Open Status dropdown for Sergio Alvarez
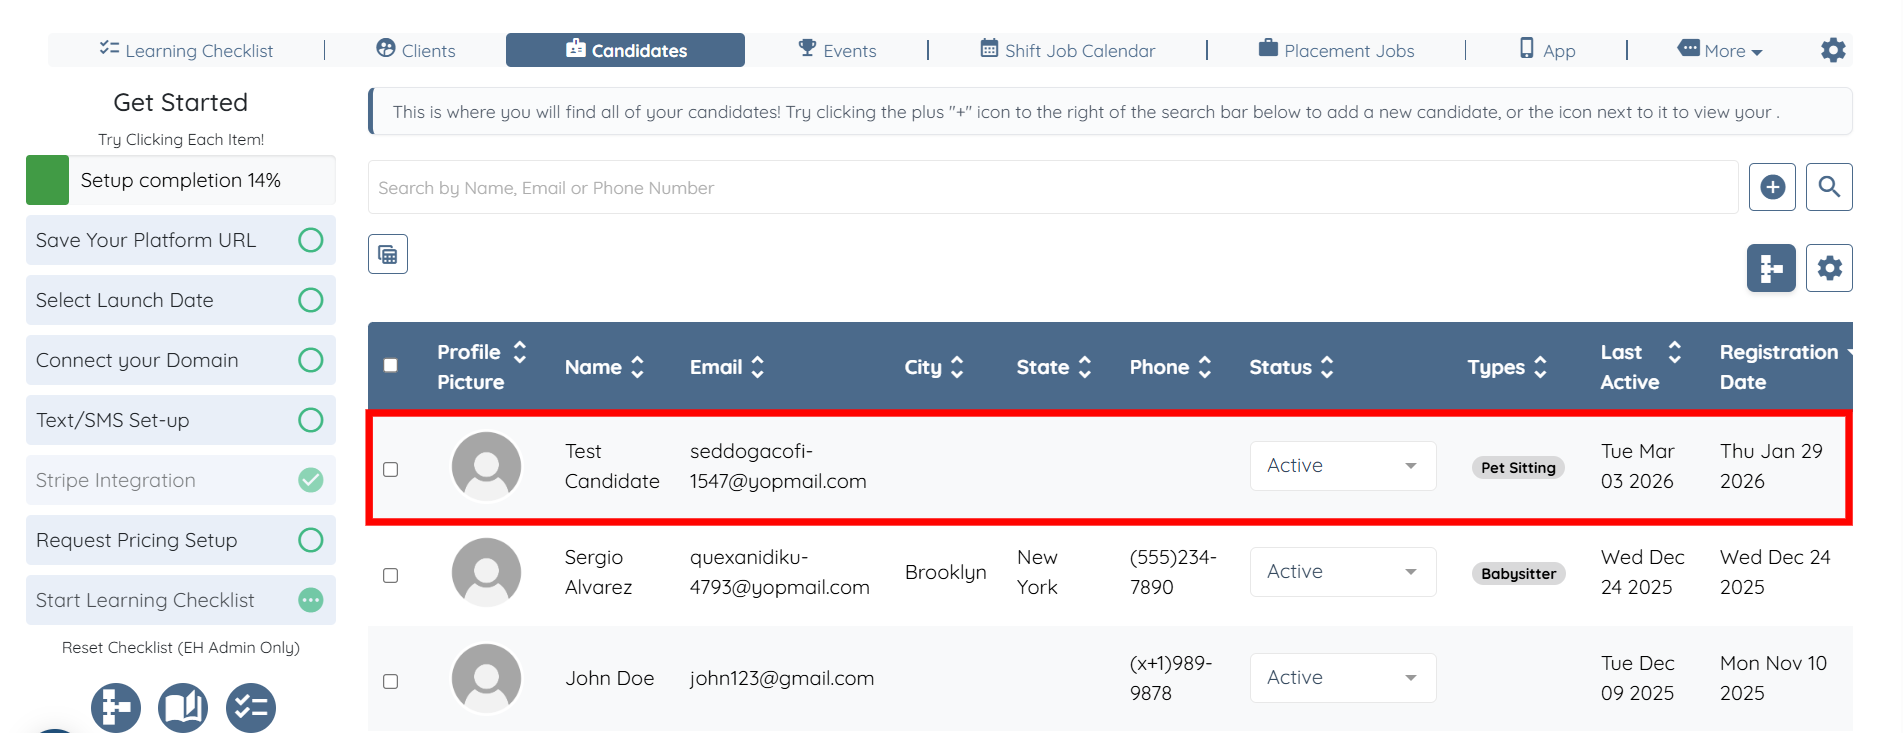The image size is (1903, 733). 1343,572
